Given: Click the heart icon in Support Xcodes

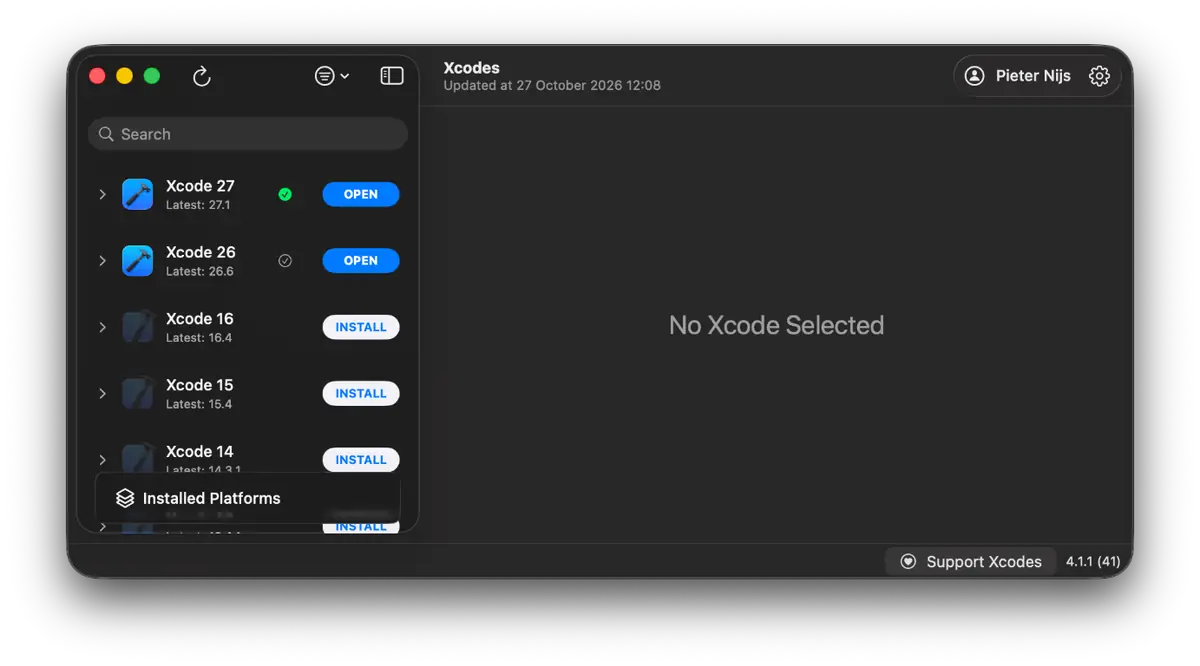Looking at the screenshot, I should (x=908, y=562).
